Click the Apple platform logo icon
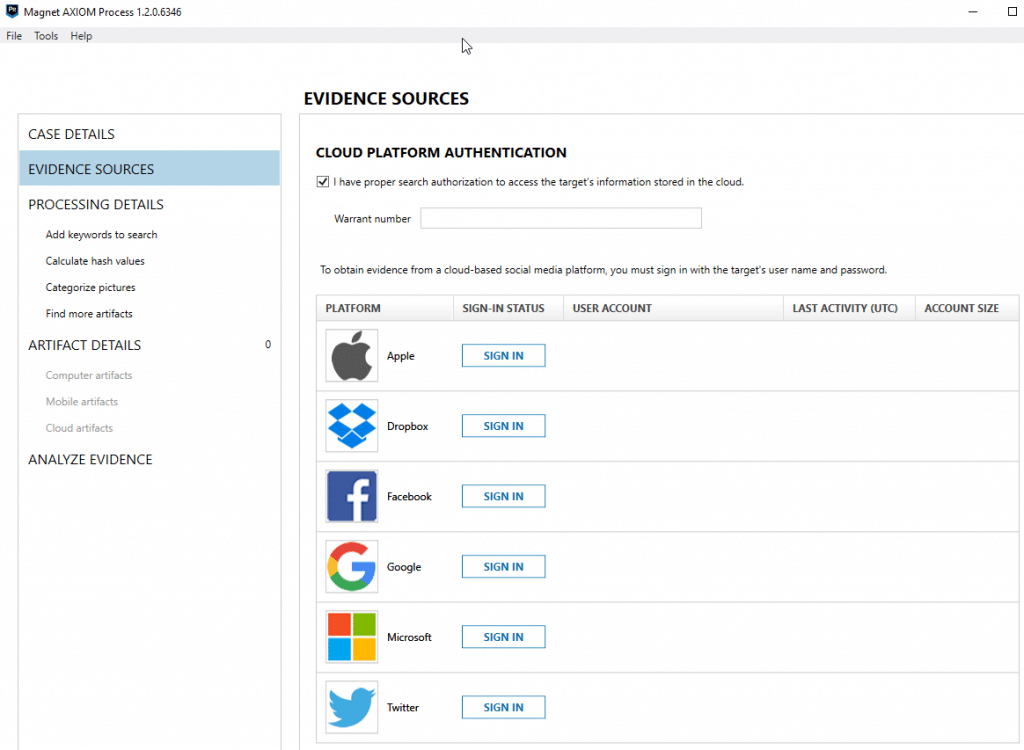1024x750 pixels. (351, 355)
